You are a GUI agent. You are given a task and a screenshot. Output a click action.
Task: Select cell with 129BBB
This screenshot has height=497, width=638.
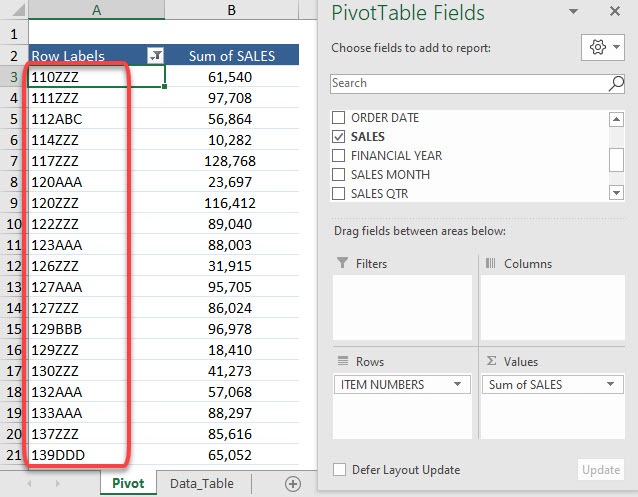96,329
